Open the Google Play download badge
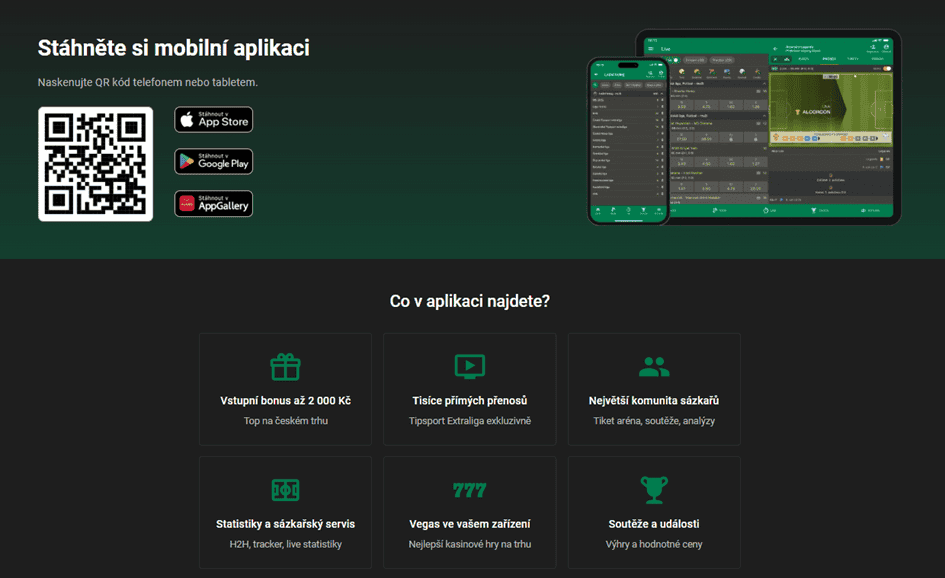This screenshot has height=578, width=945. (x=213, y=162)
